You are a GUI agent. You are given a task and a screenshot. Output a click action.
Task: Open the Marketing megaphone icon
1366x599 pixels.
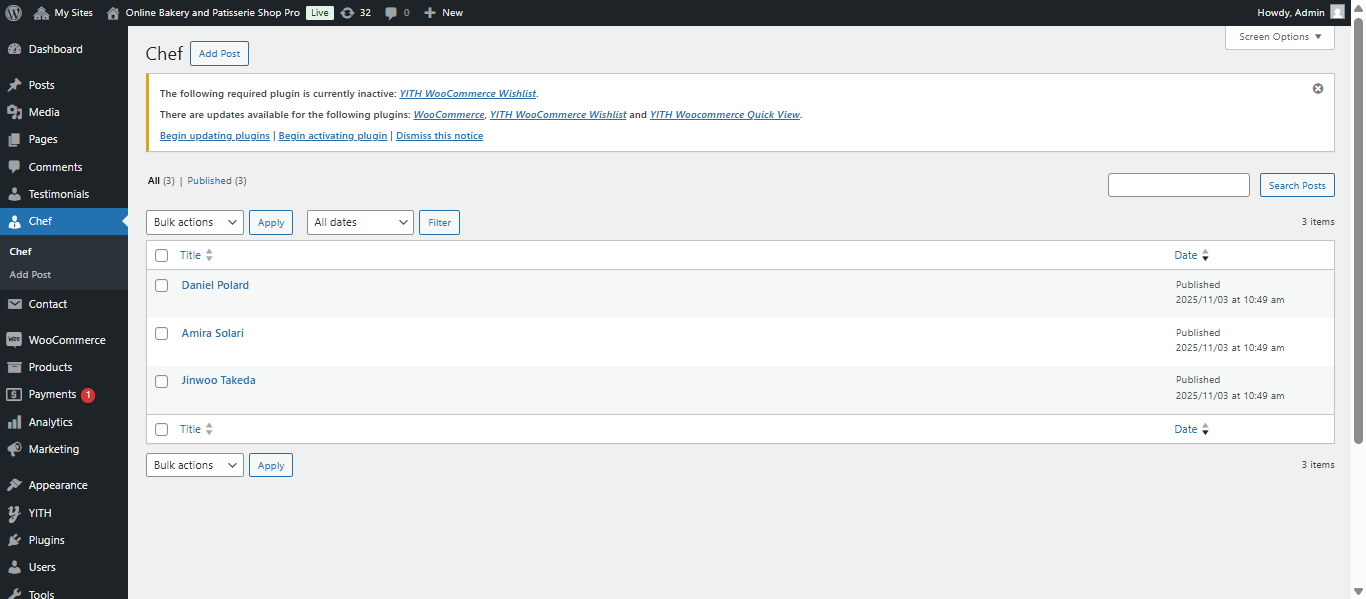click(x=14, y=449)
